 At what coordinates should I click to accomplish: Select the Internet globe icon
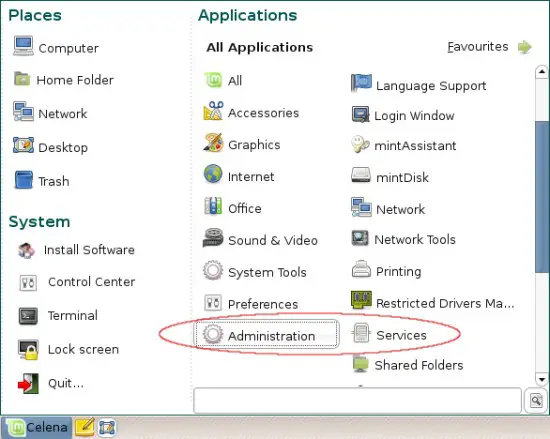213,174
